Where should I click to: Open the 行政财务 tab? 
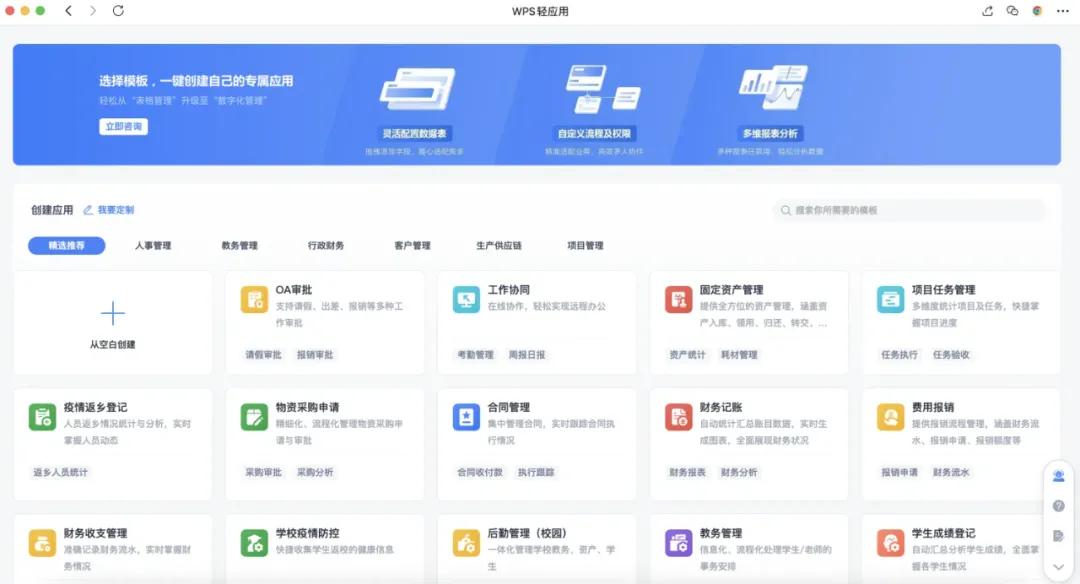pyautogui.click(x=326, y=245)
